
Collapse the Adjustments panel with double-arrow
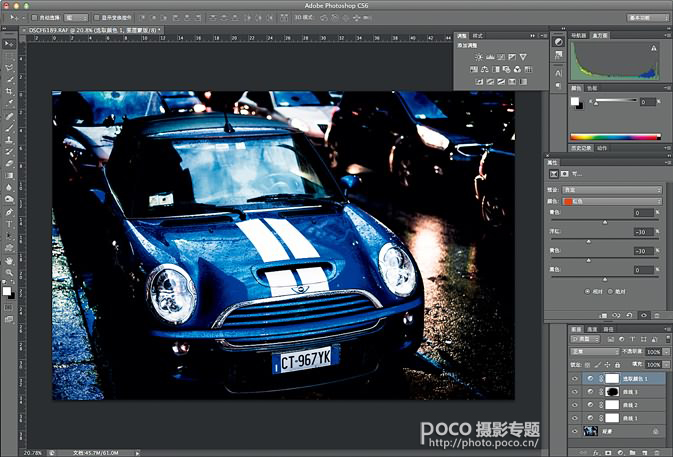[533, 36]
